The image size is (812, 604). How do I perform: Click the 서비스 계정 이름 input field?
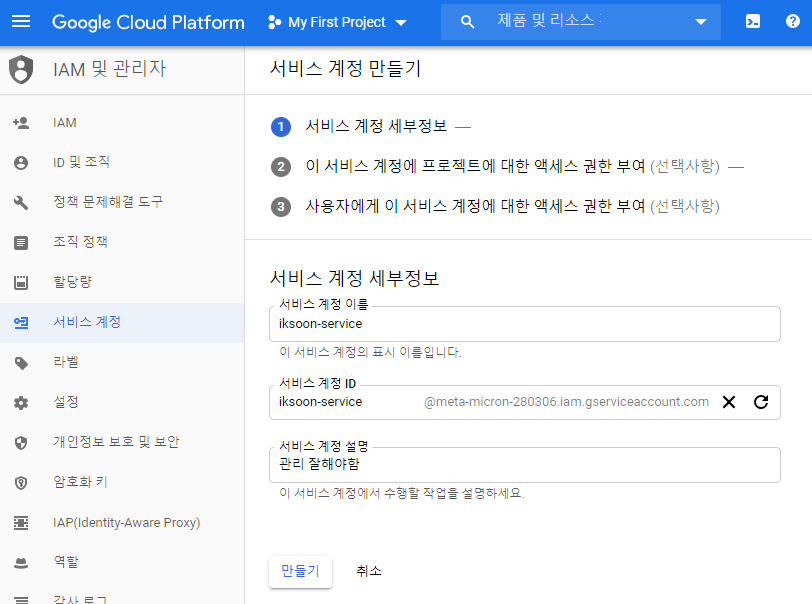tap(525, 324)
